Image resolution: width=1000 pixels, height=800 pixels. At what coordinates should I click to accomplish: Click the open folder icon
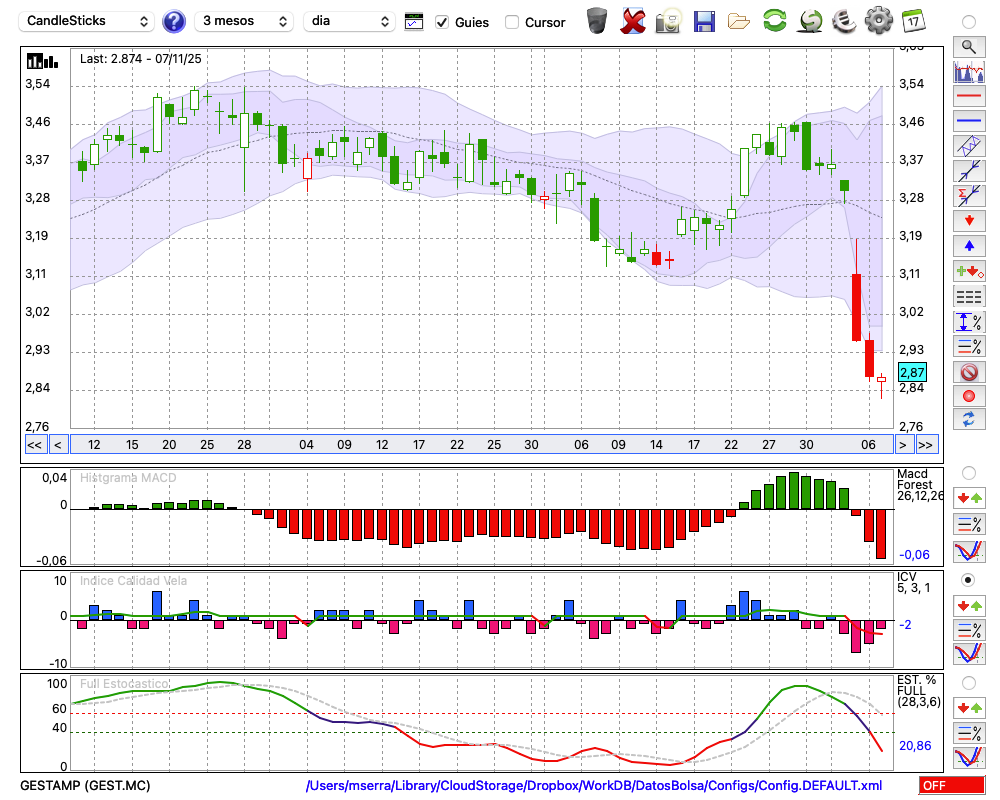coord(739,22)
